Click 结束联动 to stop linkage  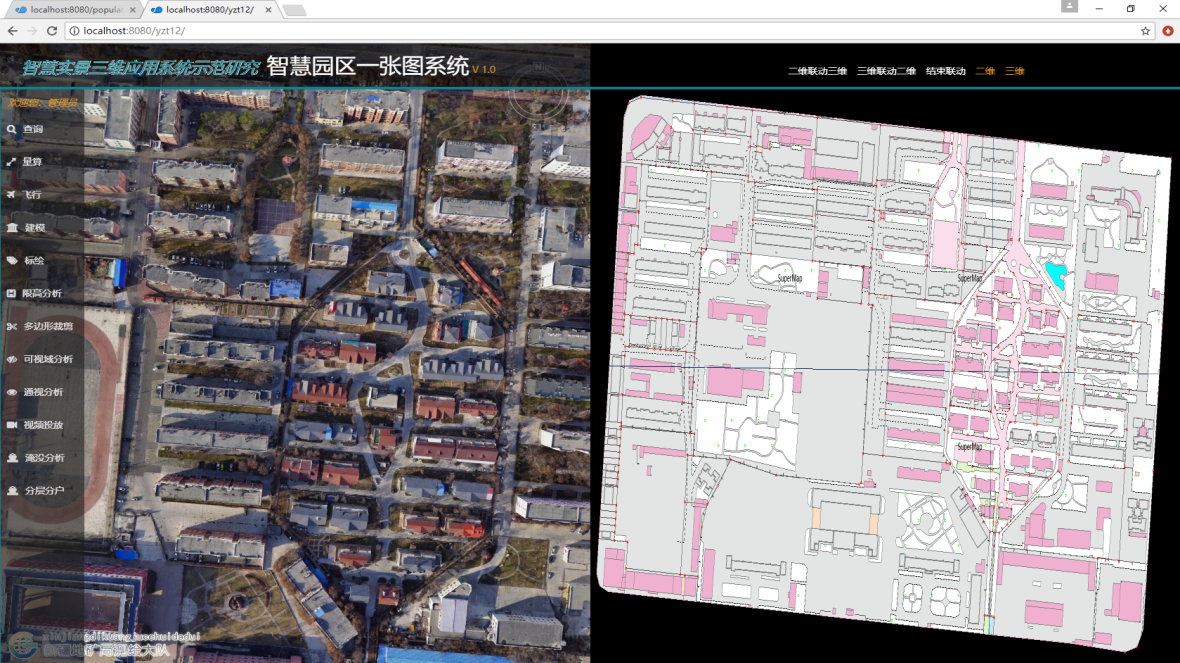[x=946, y=71]
